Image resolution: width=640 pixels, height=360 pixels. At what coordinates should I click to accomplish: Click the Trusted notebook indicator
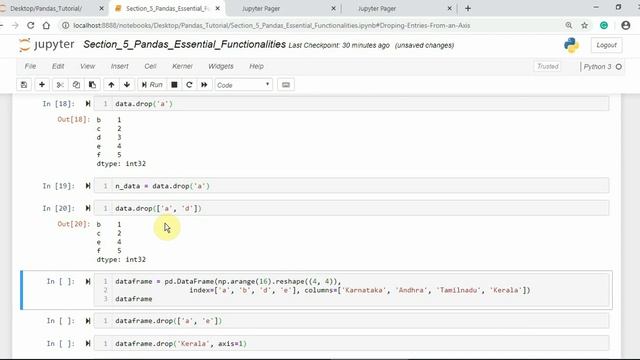[548, 67]
